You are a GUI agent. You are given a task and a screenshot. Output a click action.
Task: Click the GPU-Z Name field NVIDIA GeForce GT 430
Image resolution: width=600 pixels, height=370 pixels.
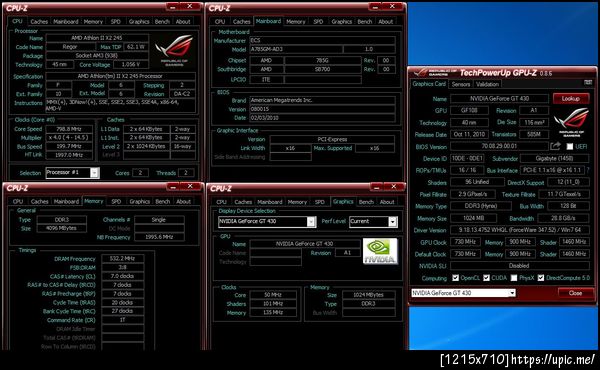pos(499,98)
